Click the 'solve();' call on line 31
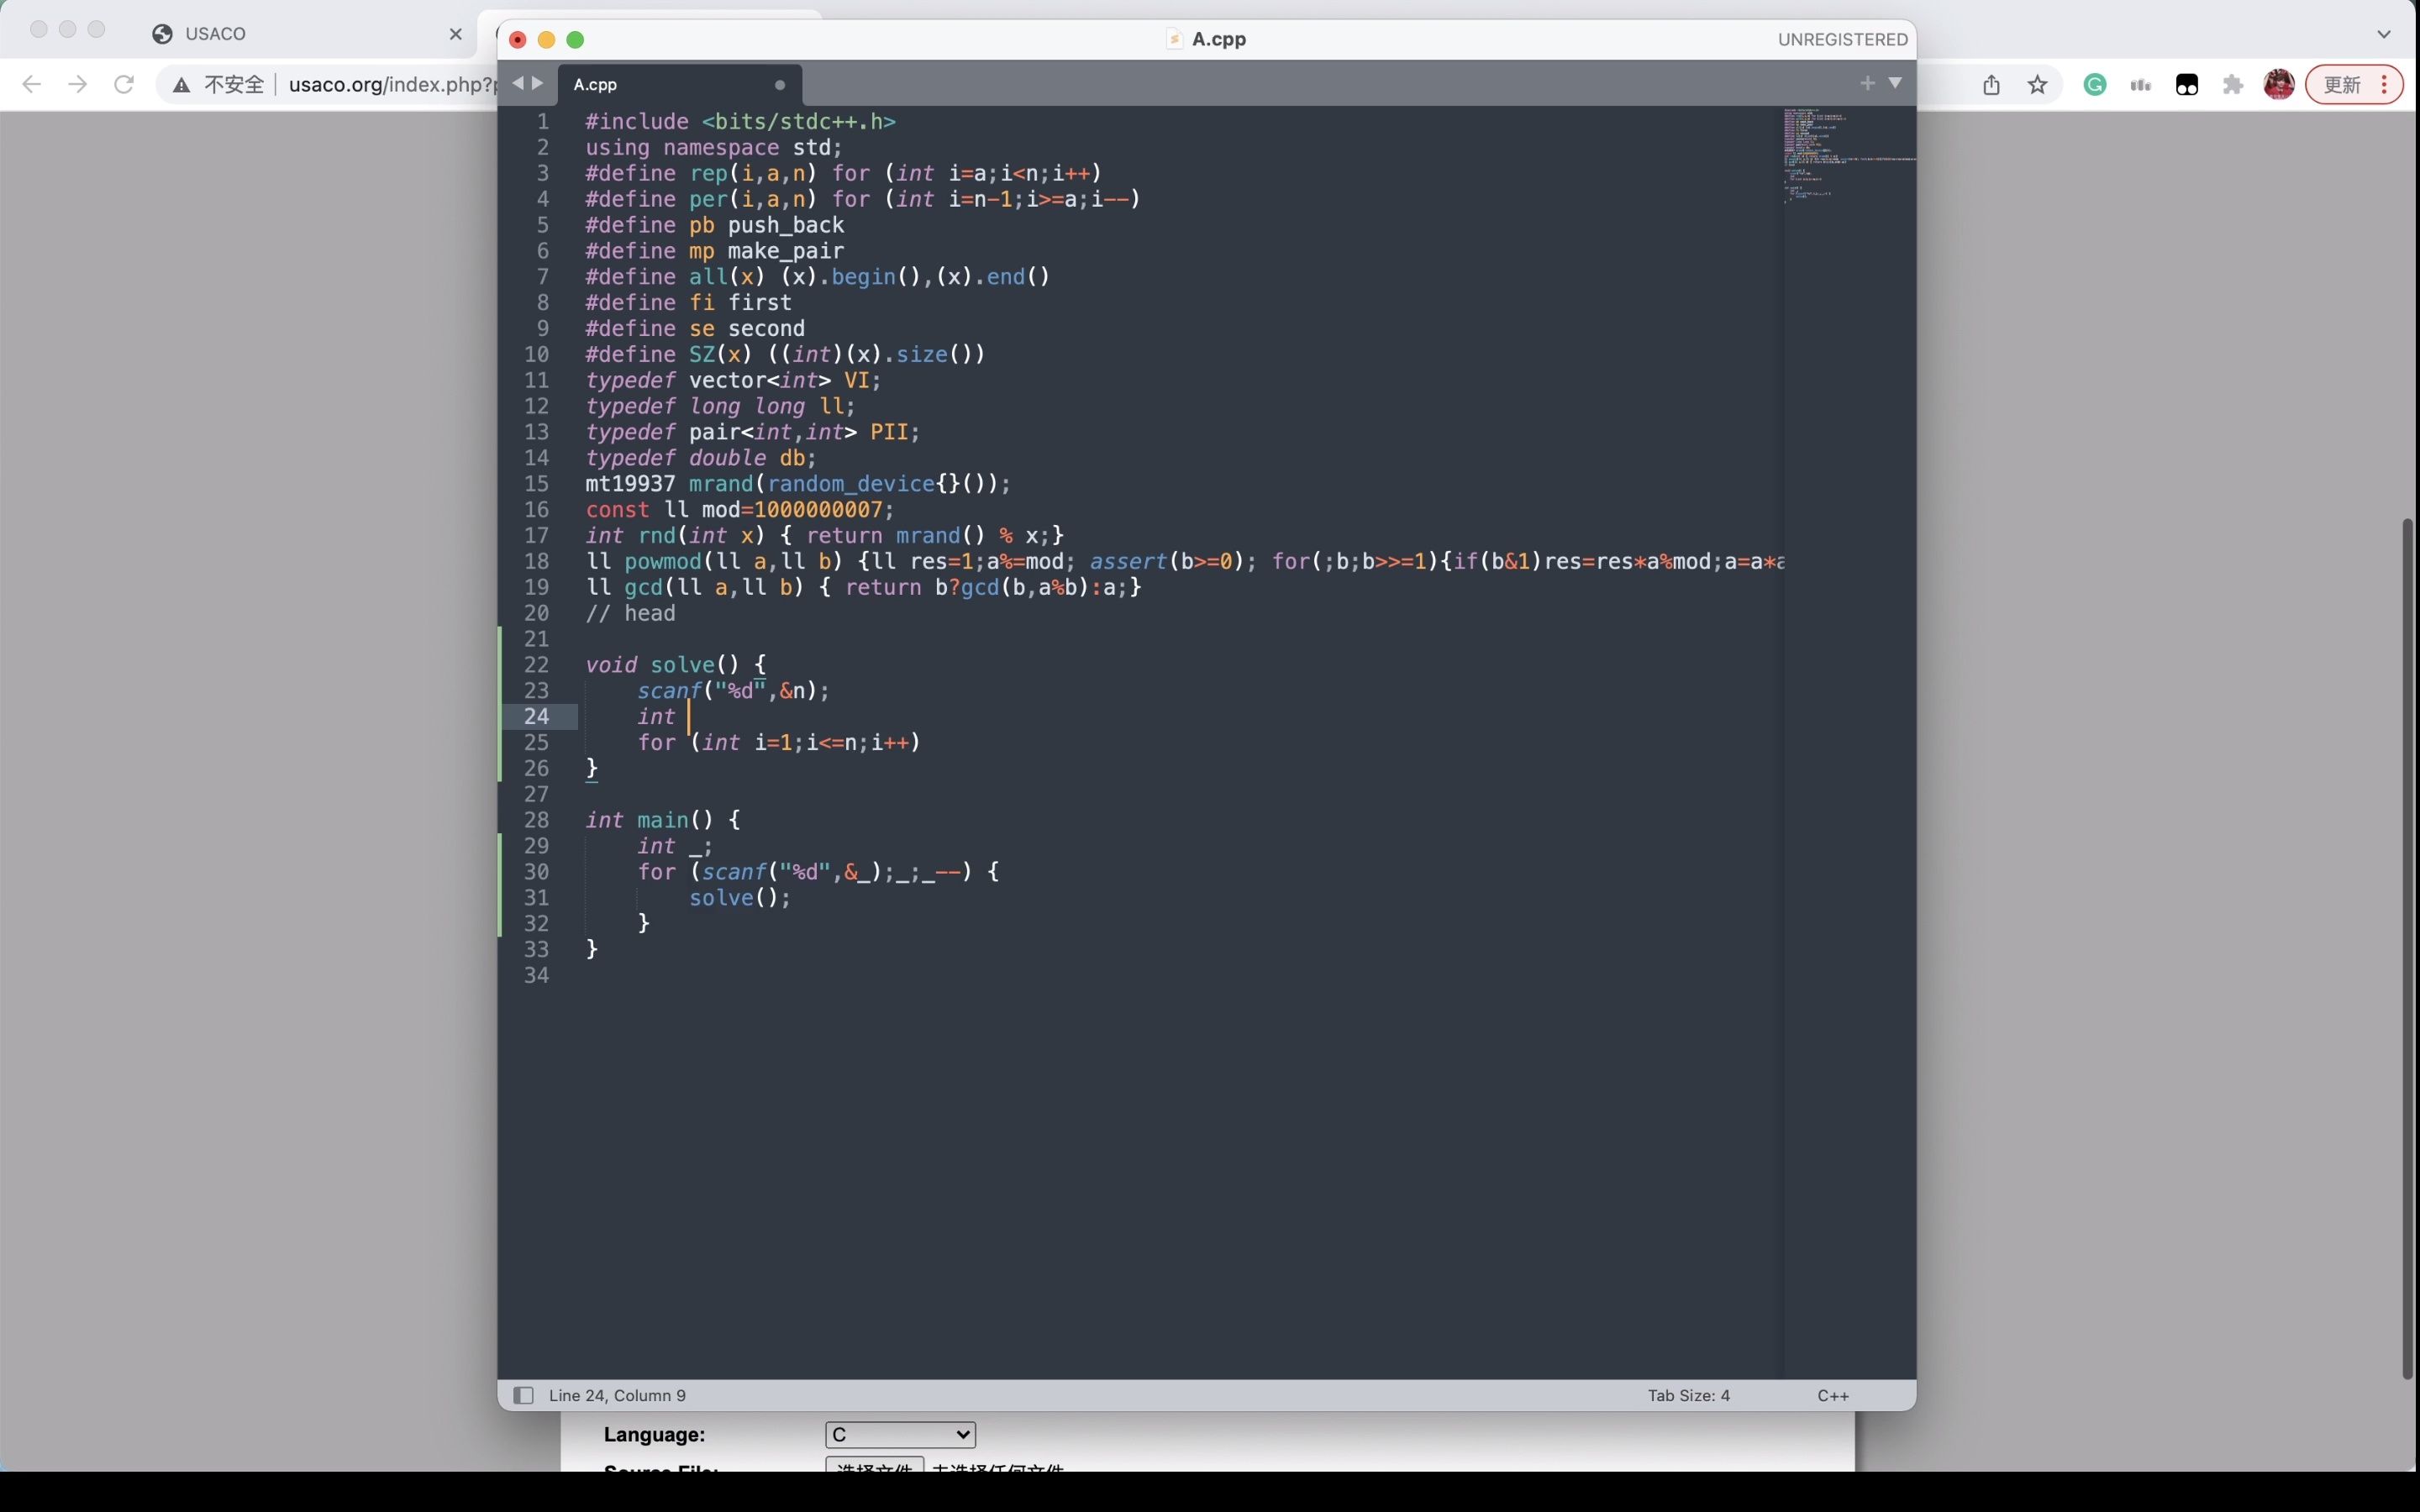This screenshot has width=2420, height=1512. (740, 898)
